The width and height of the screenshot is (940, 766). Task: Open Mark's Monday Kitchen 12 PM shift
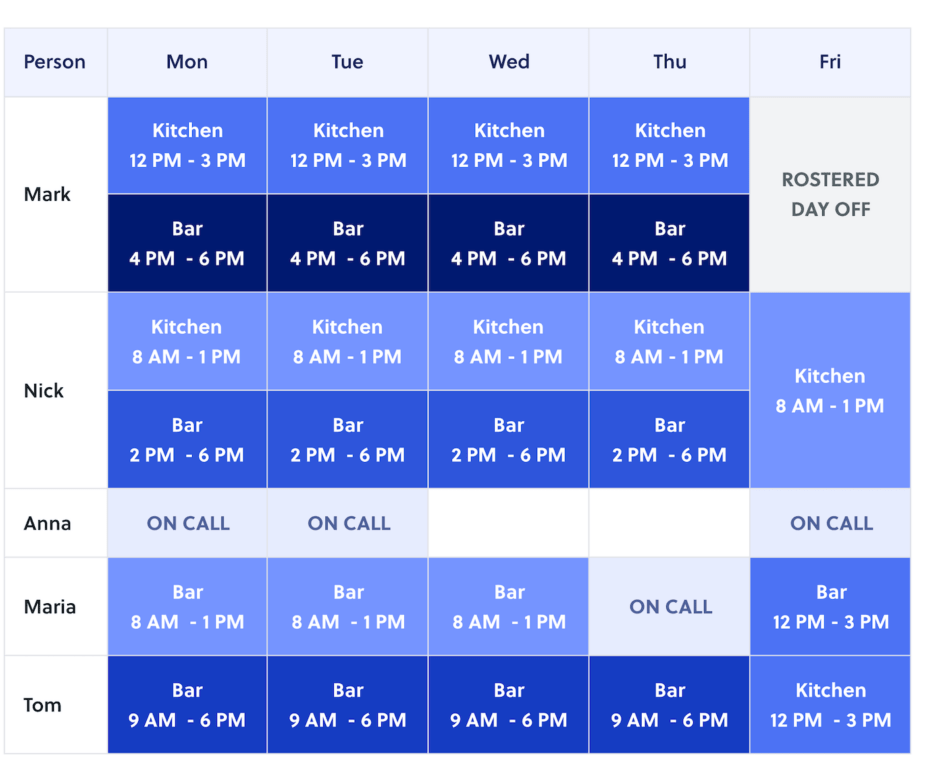pyautogui.click(x=187, y=146)
